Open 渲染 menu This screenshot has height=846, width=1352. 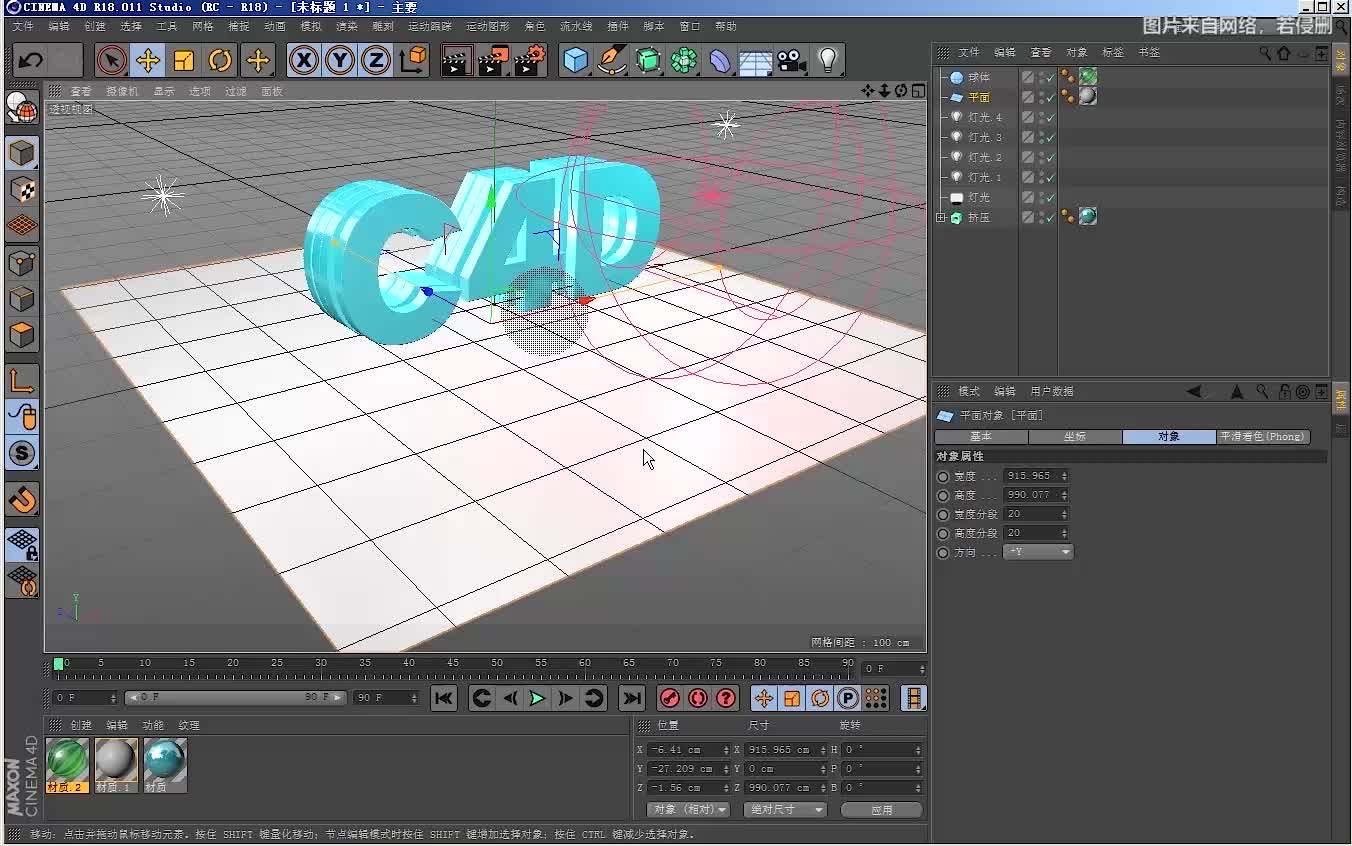[x=347, y=27]
